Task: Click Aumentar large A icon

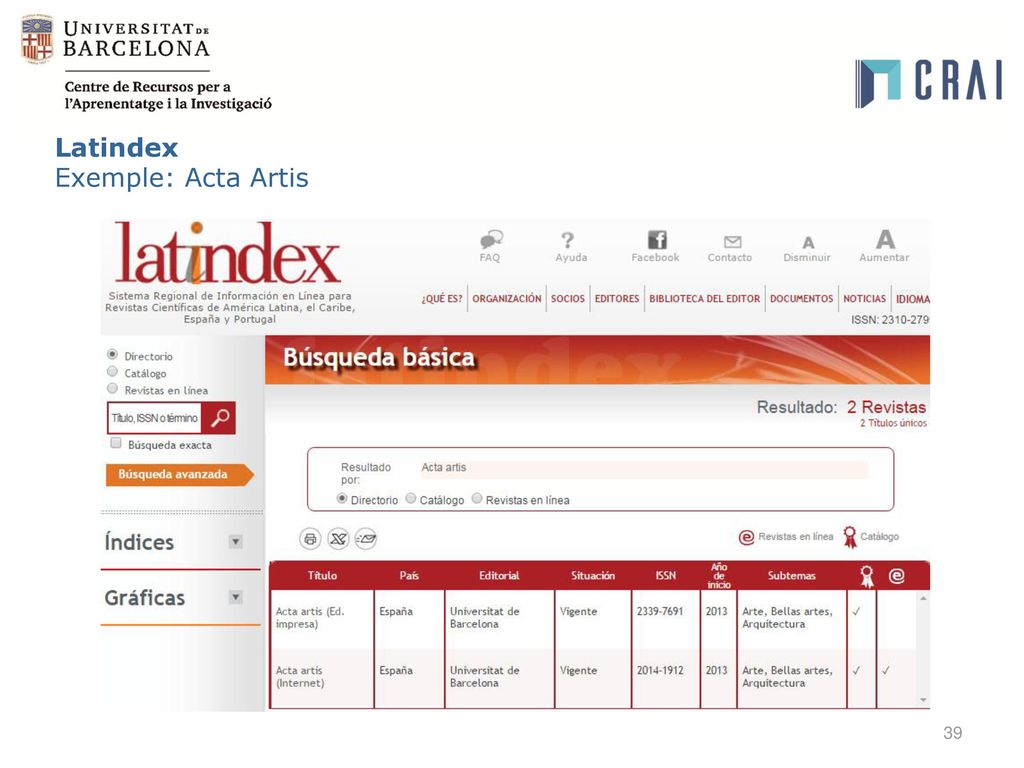Action: pos(885,239)
